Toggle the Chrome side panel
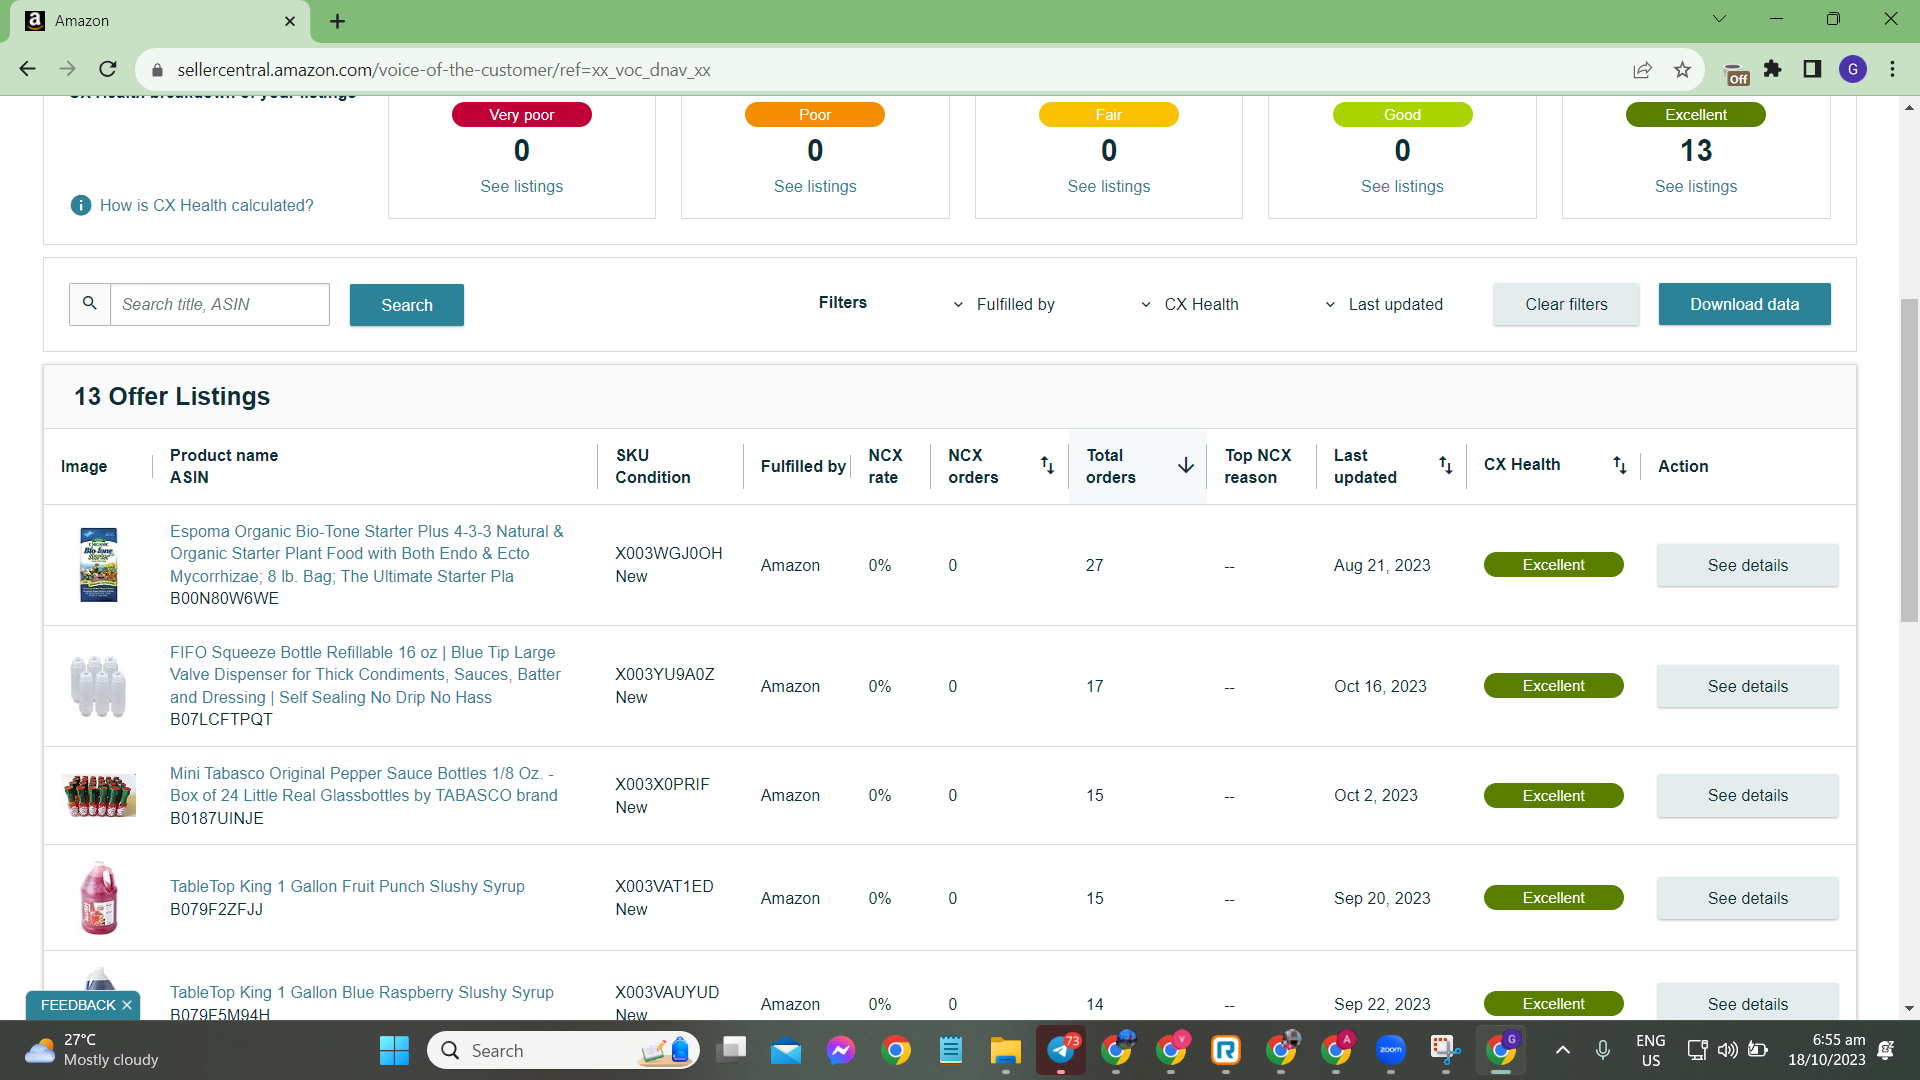Screen dimensions: 1920x1080 [x=1812, y=69]
